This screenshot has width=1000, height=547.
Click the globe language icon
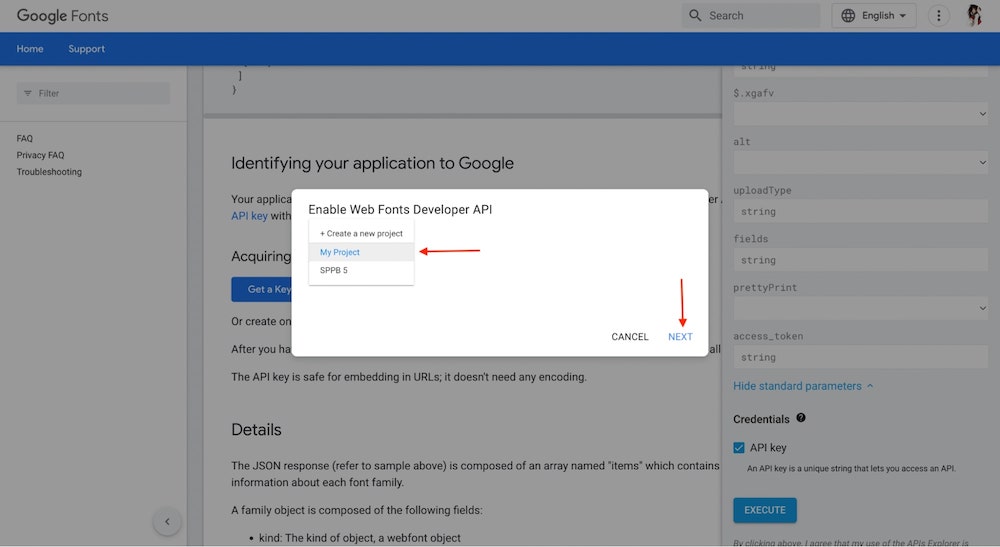[x=849, y=16]
